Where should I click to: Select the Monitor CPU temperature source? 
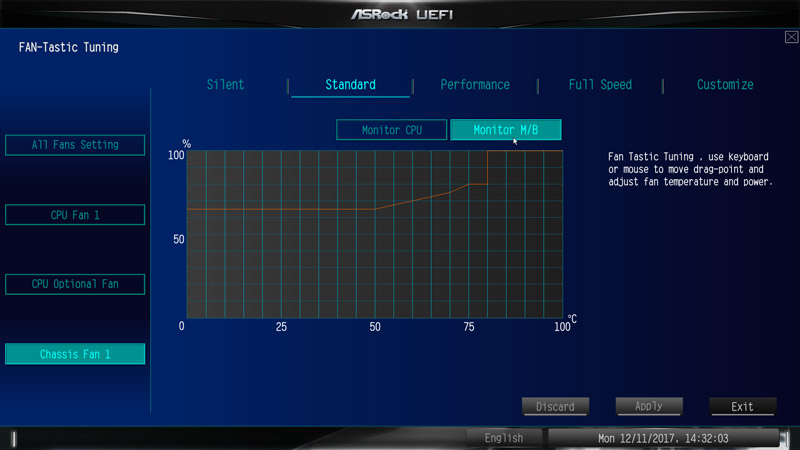pos(392,130)
